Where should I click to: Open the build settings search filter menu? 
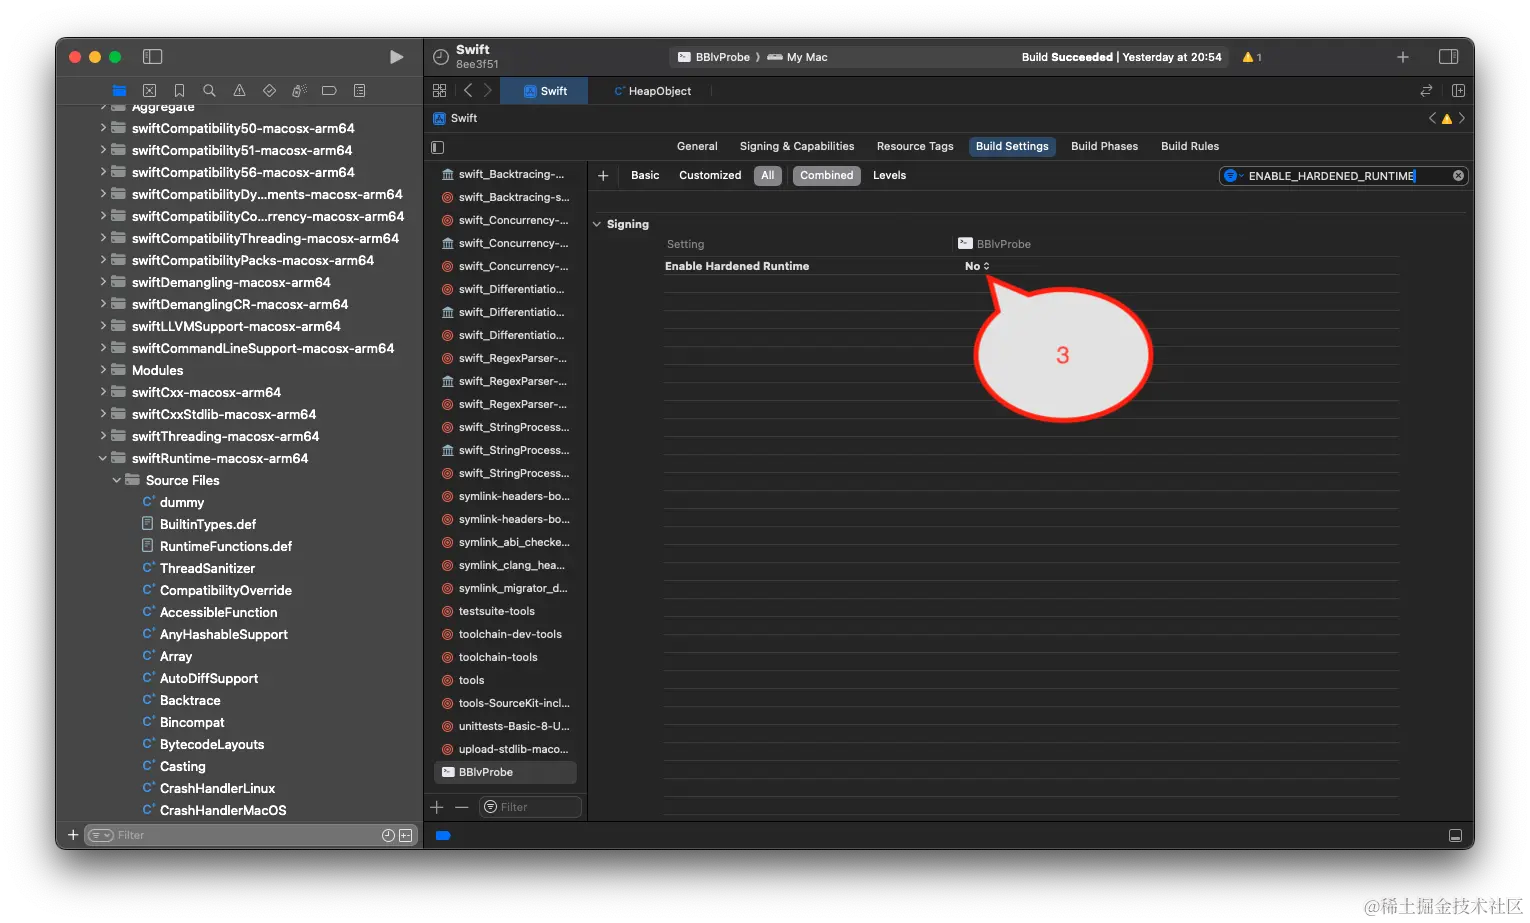click(x=1233, y=176)
